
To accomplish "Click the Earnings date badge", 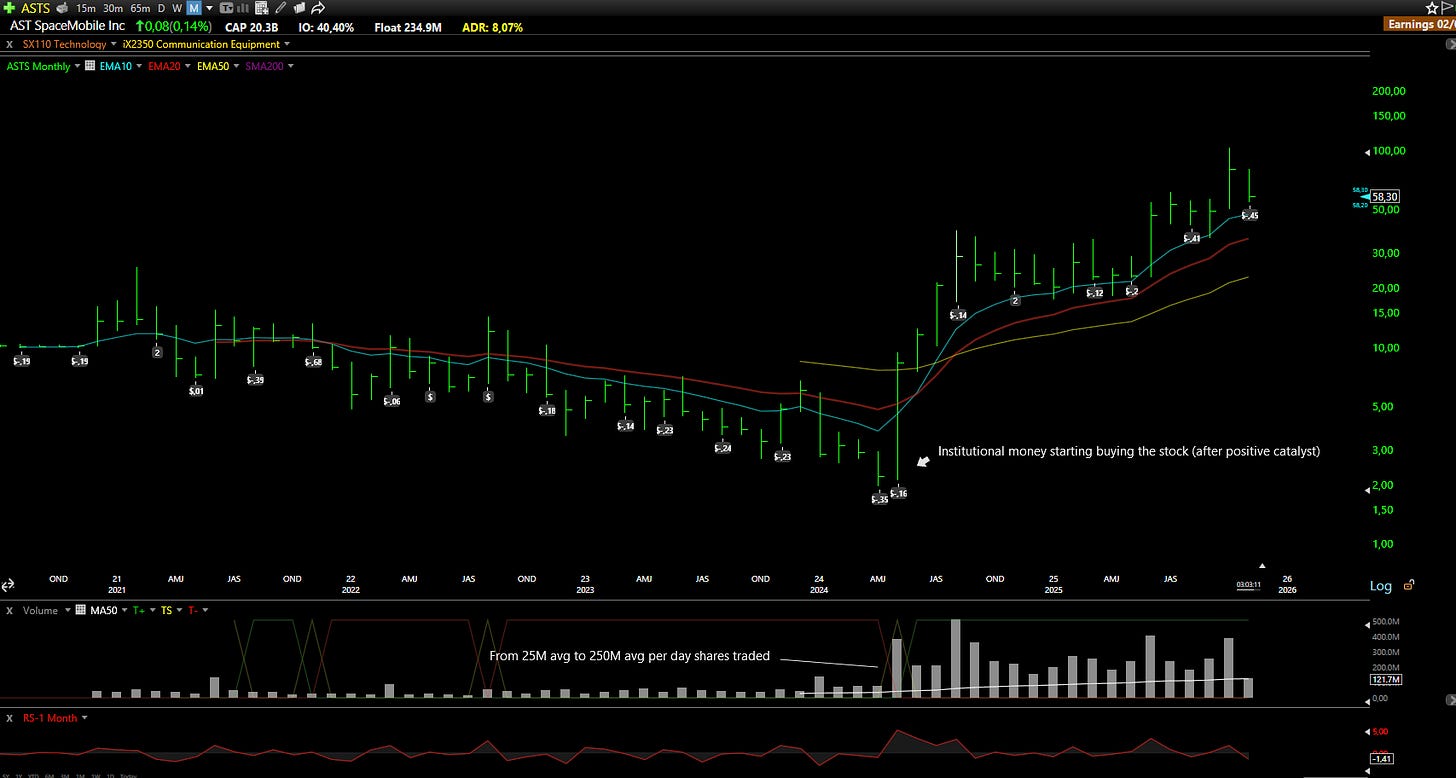I will (1420, 24).
